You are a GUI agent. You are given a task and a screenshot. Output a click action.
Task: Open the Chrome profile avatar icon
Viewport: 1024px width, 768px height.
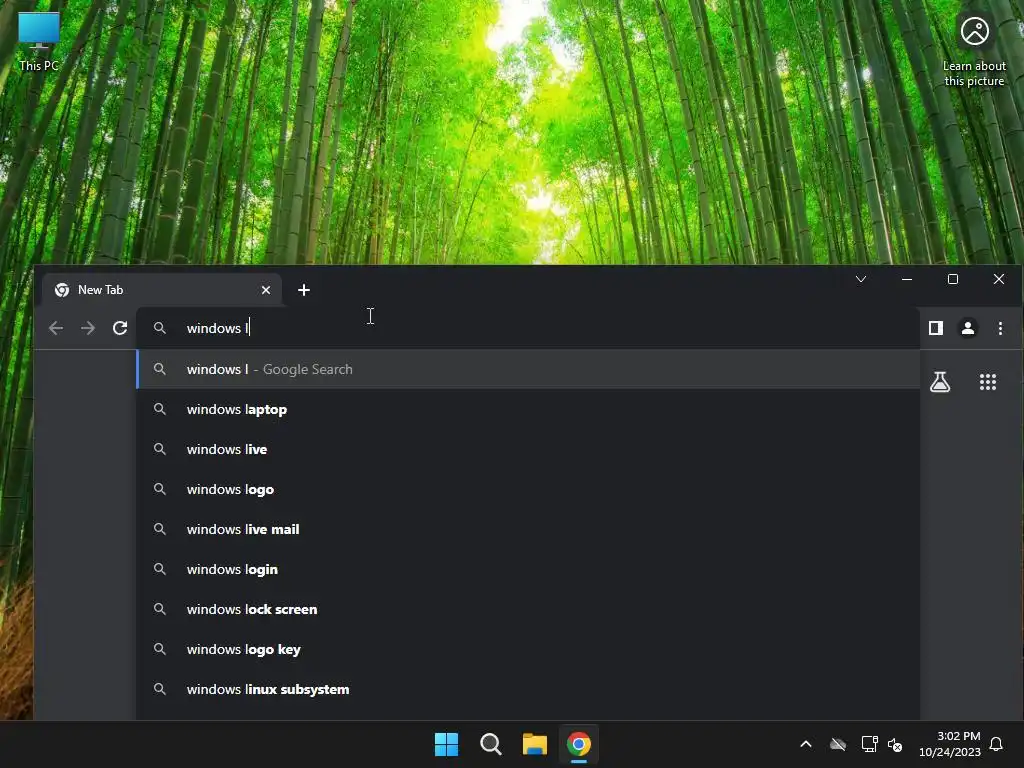click(968, 328)
